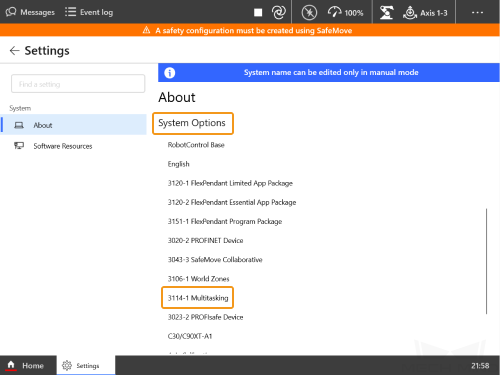Select the robot mechanical unit icon
This screenshot has width=500, height=375.
point(386,13)
